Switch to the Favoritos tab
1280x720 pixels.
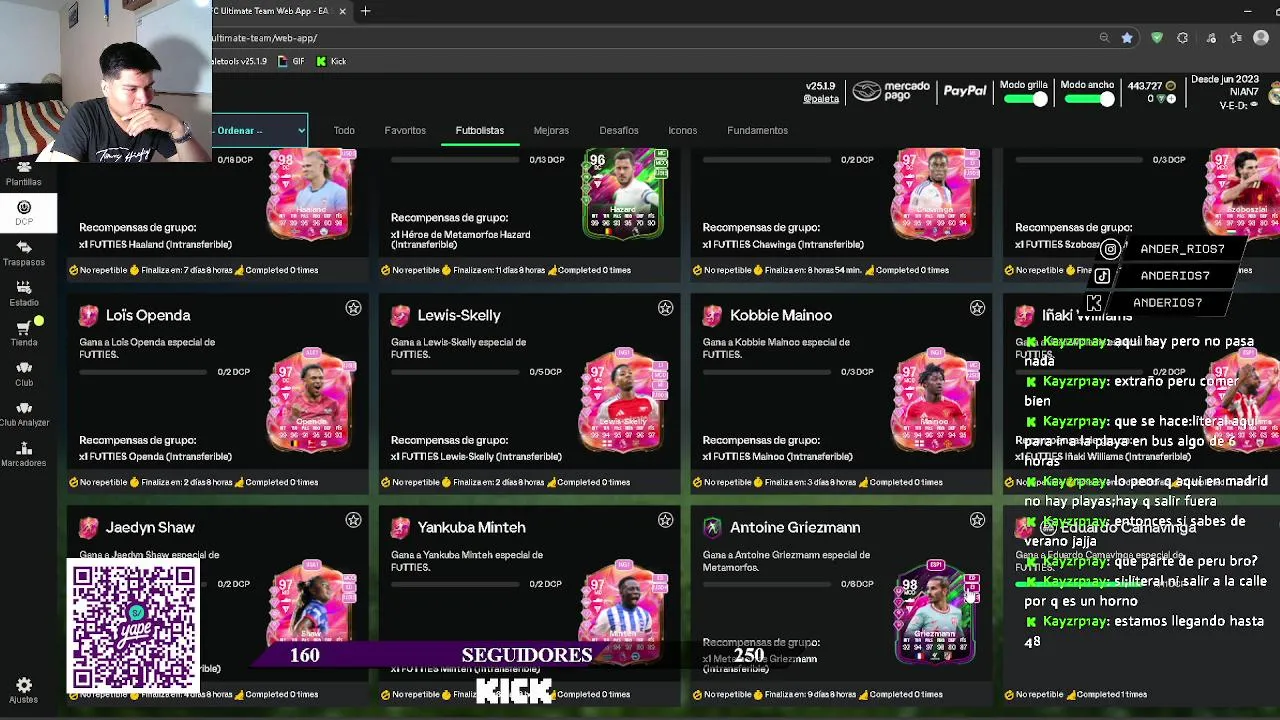coord(405,130)
